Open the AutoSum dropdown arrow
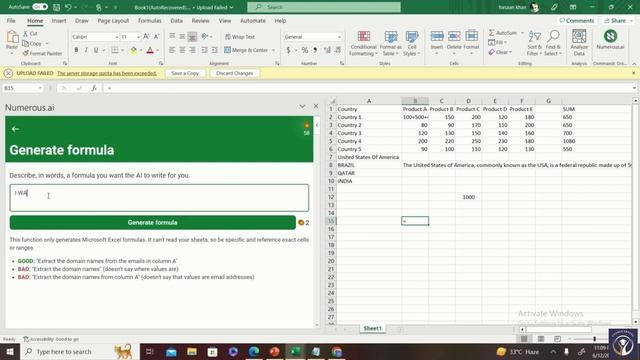This screenshot has width=640, height=360. coord(522,33)
